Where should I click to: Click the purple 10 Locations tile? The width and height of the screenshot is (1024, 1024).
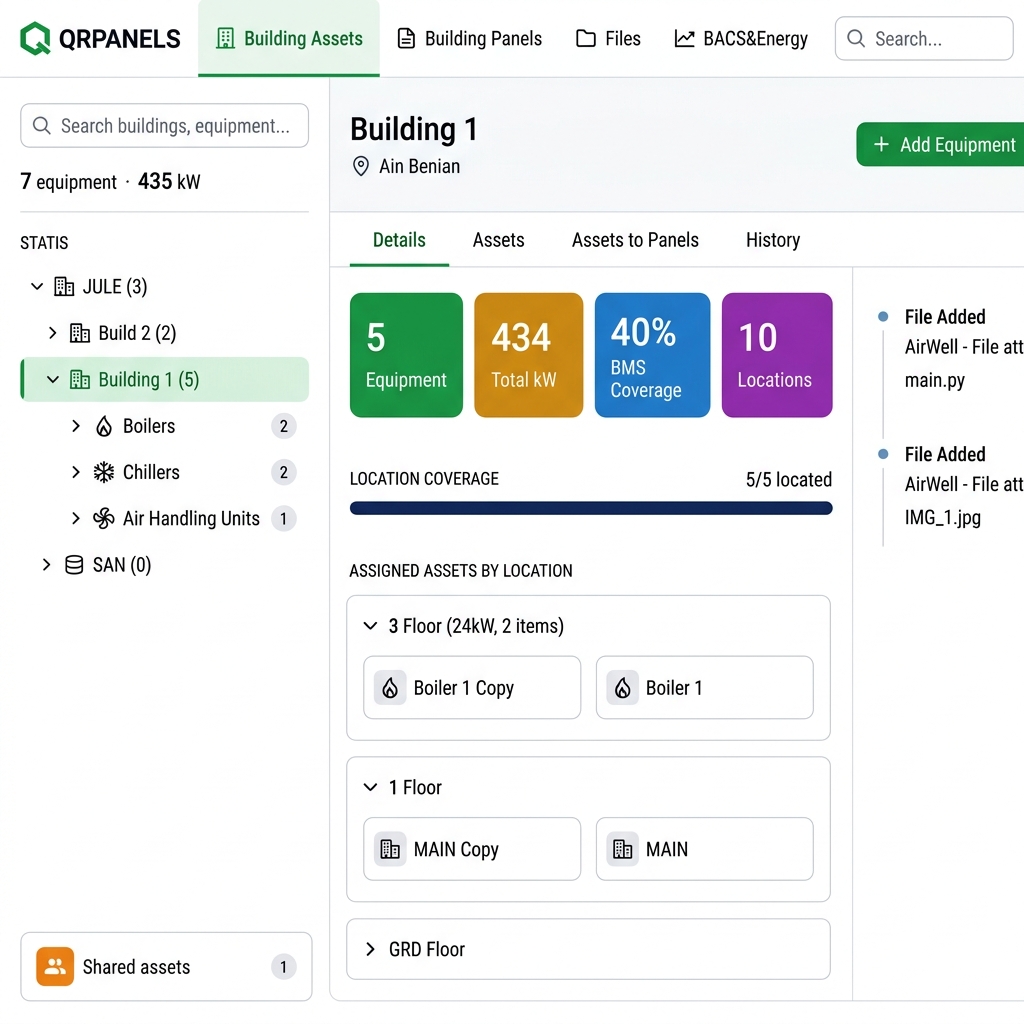click(x=777, y=355)
